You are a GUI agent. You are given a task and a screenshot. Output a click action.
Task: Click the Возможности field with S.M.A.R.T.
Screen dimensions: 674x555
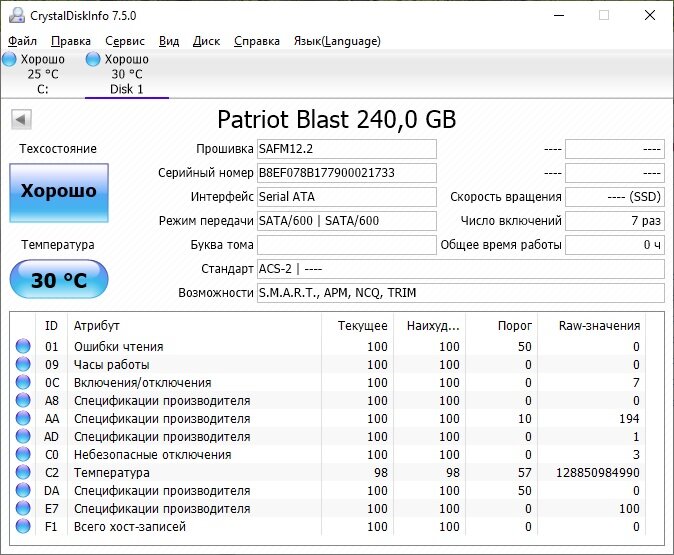tap(461, 293)
